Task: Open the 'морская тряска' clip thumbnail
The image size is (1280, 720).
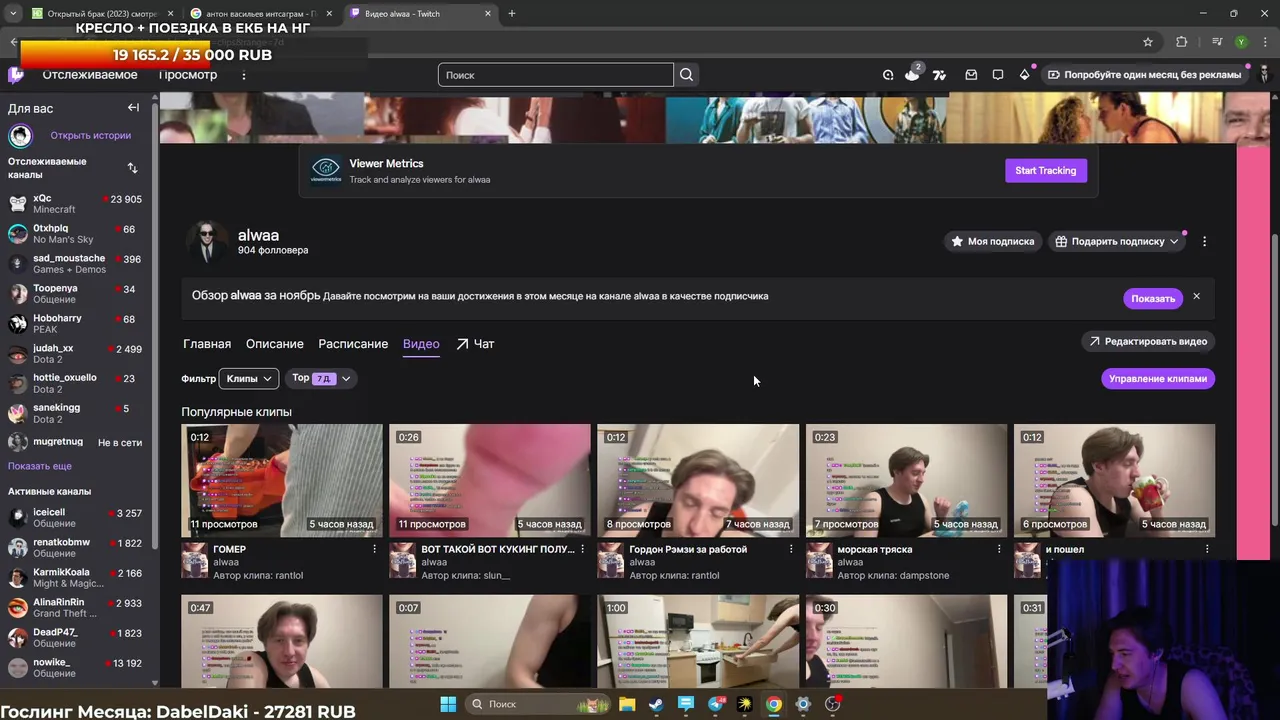Action: [906, 480]
